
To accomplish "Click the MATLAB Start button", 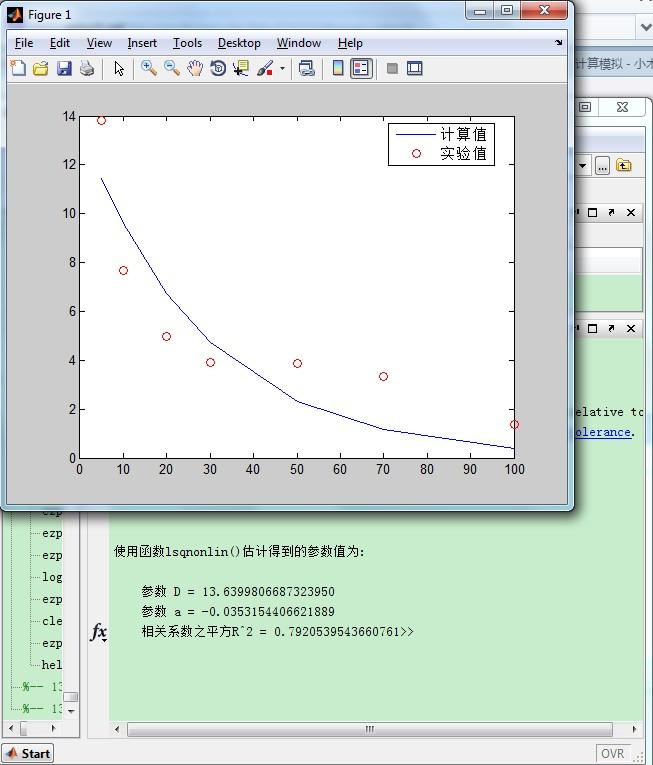I will point(28,754).
